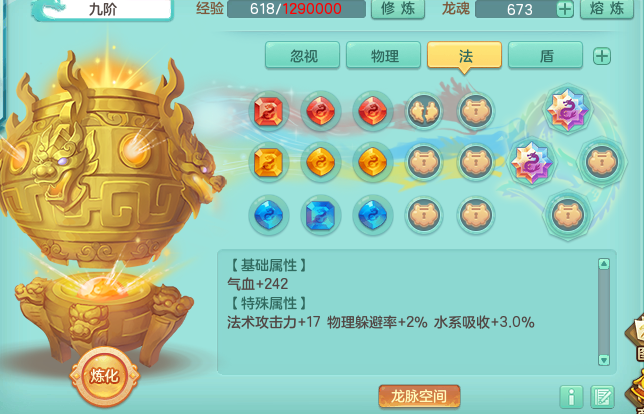Add a new preset tab with plus
The image size is (644, 414).
tap(602, 56)
